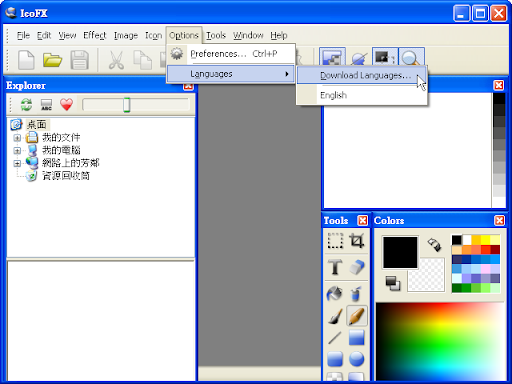Click the red heart favorites icon
Screen dimensions: 512x384
[x=66, y=105]
